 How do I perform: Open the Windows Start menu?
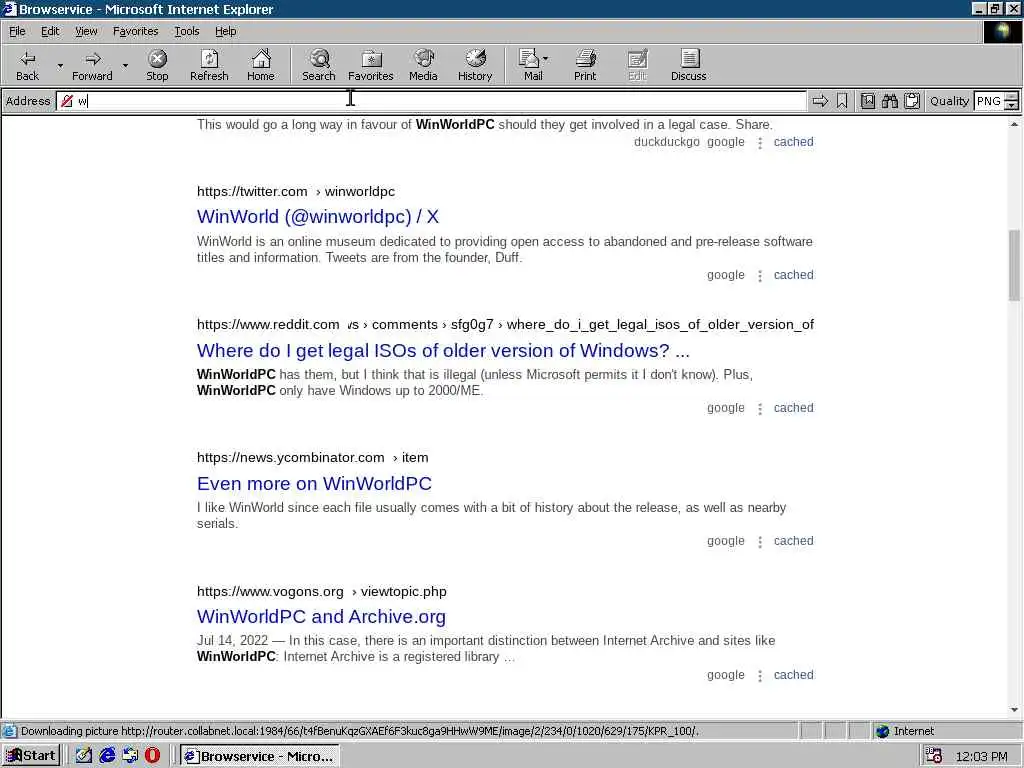click(x=31, y=756)
